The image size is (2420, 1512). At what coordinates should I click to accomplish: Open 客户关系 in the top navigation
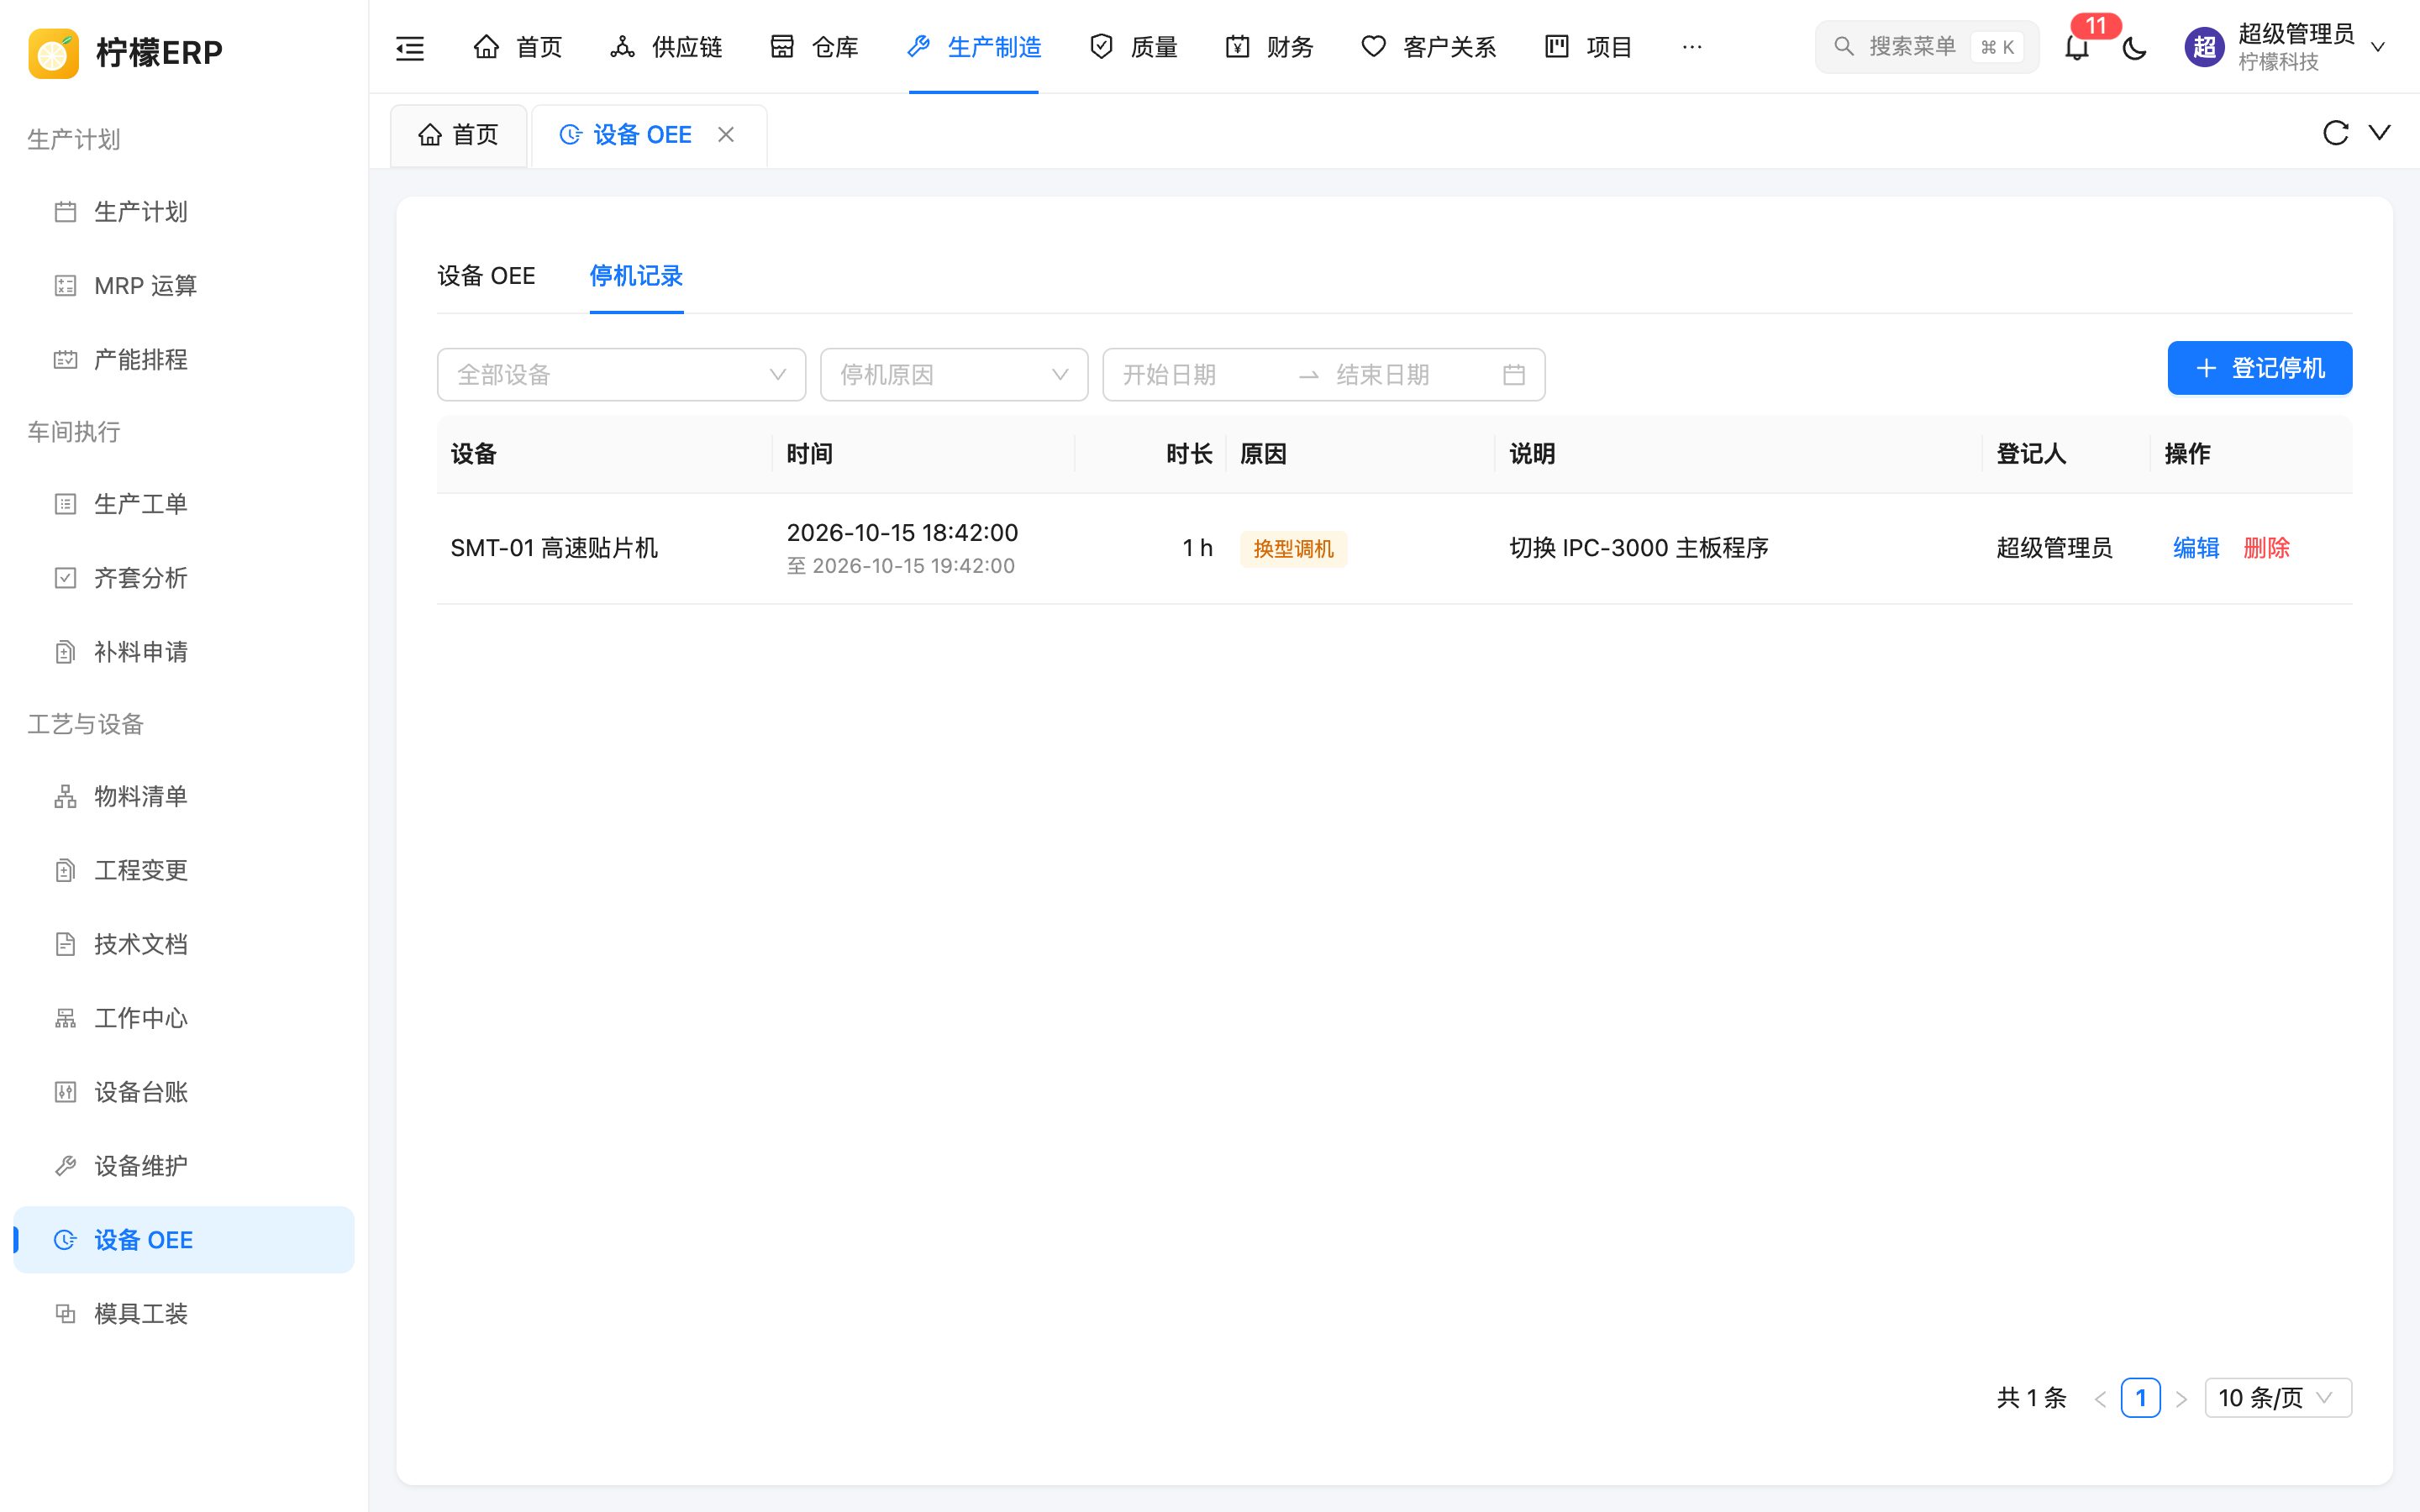(1428, 47)
